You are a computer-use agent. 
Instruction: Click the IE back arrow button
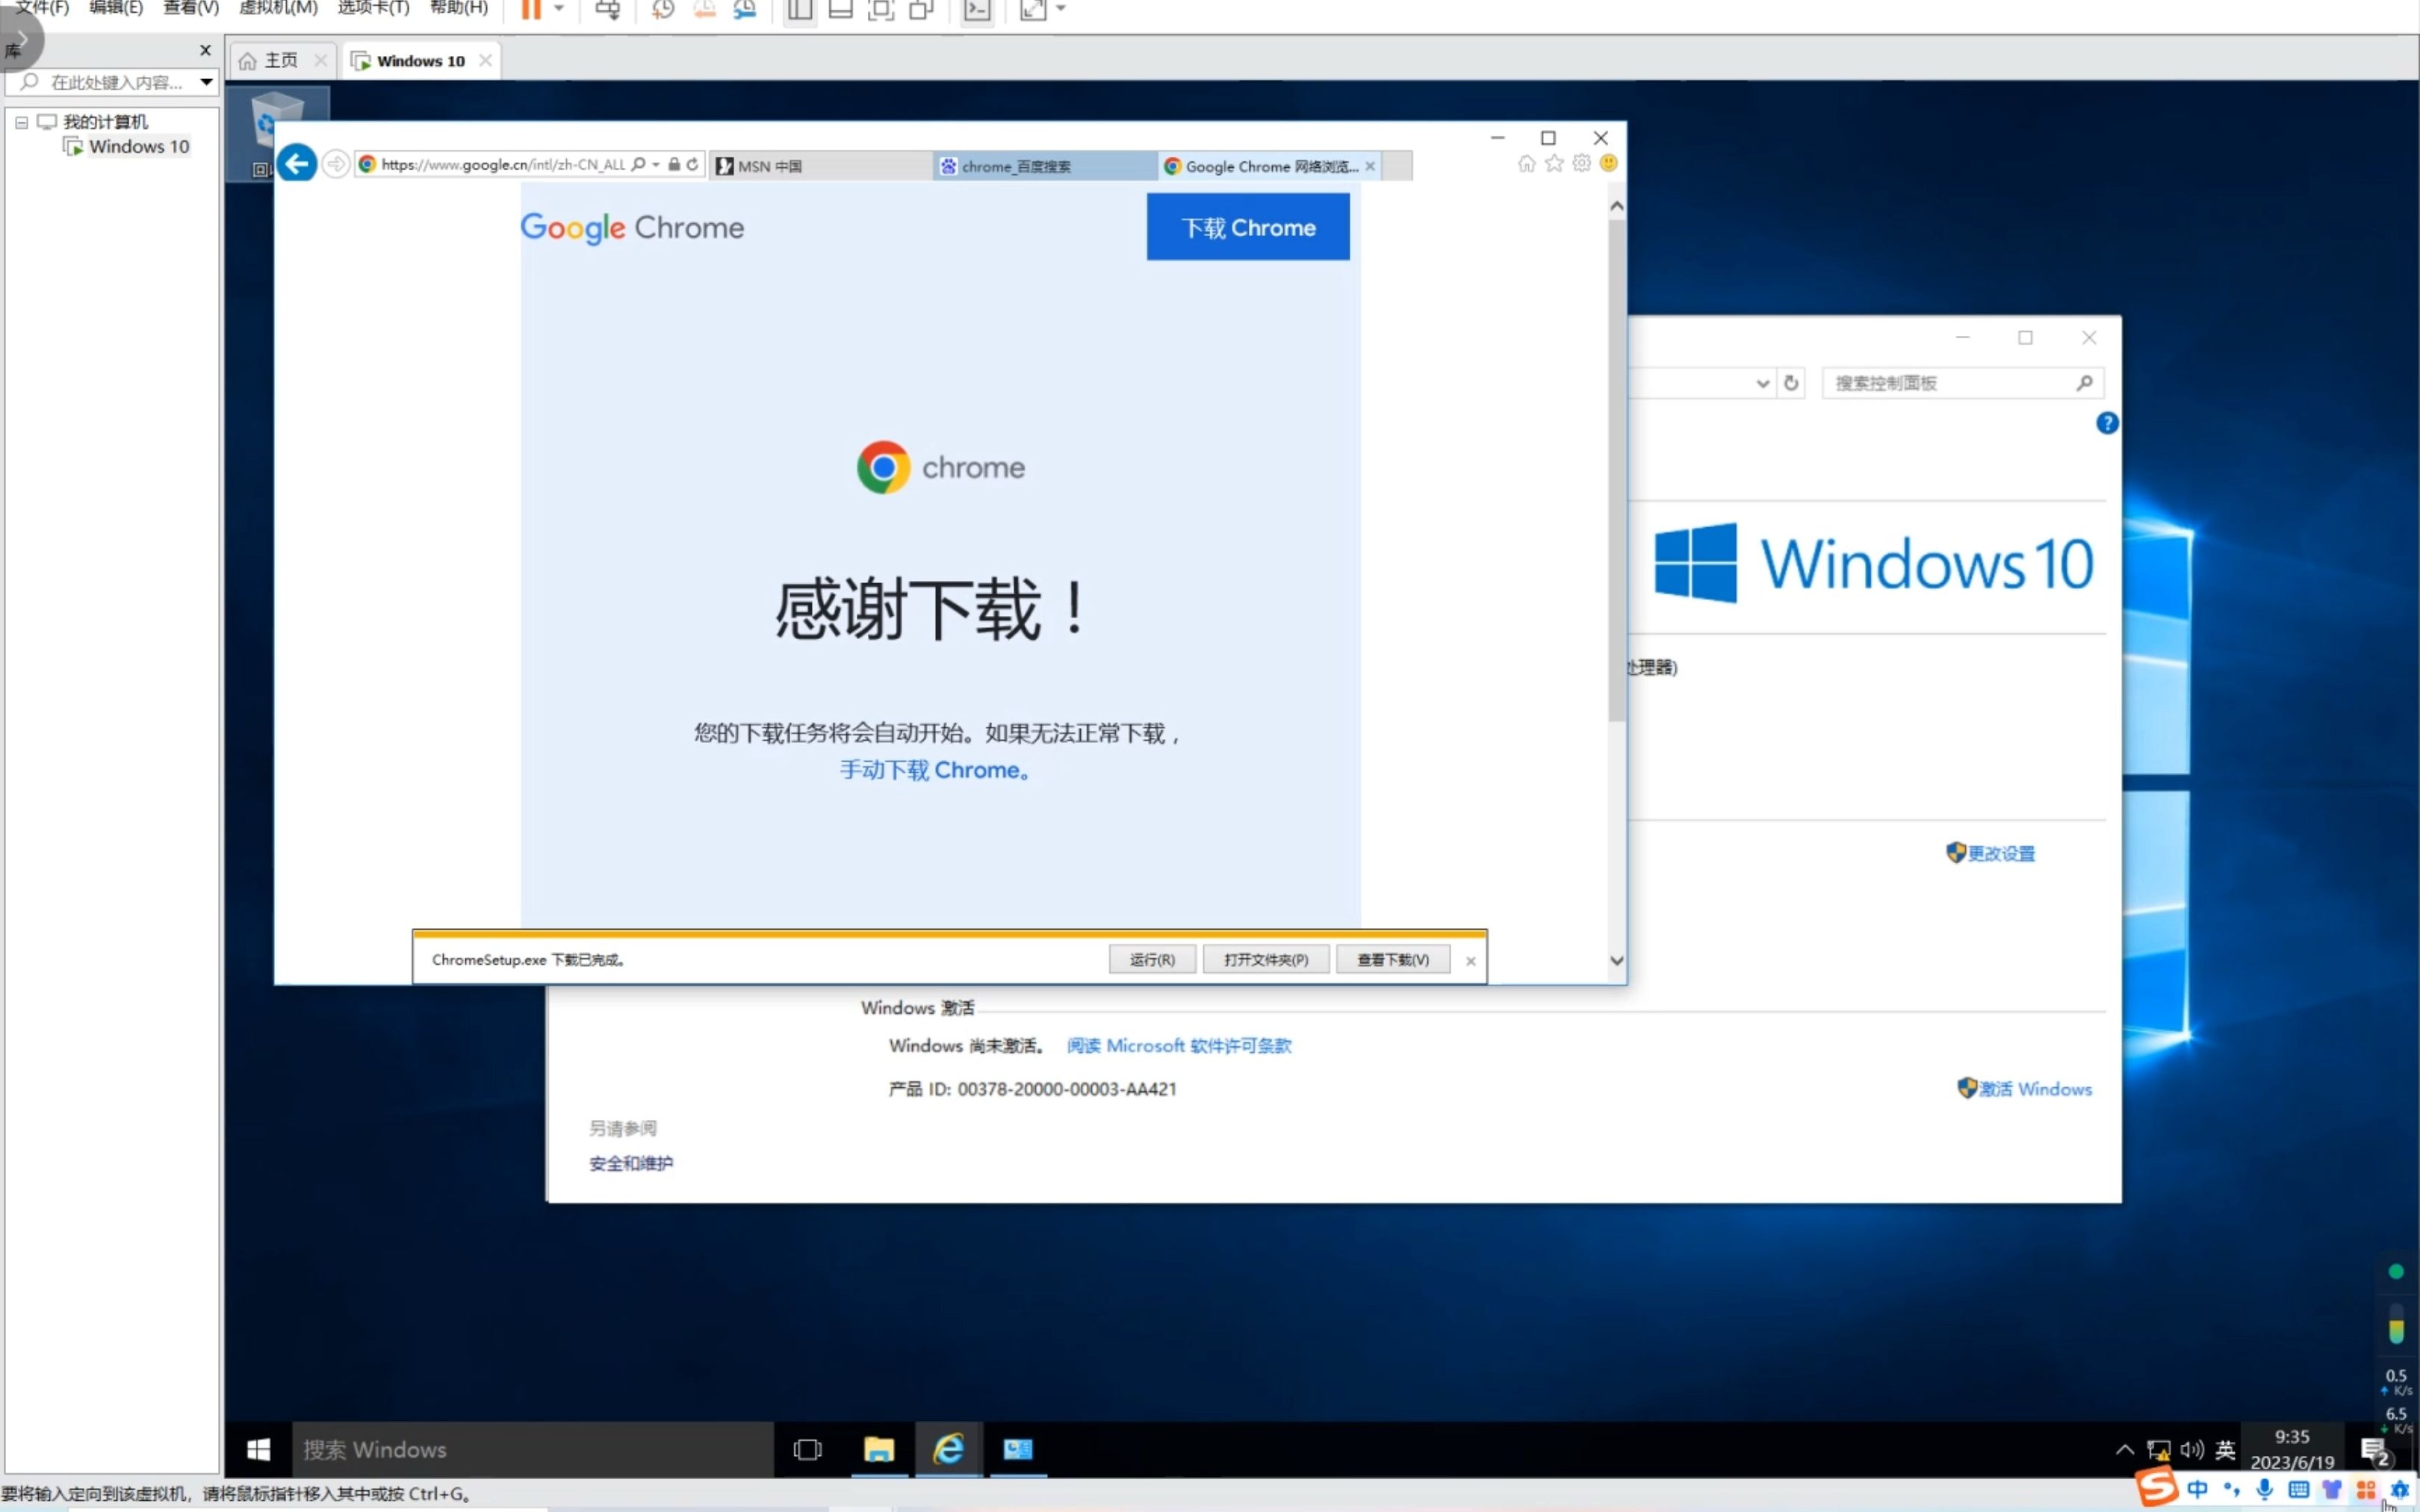tap(296, 164)
